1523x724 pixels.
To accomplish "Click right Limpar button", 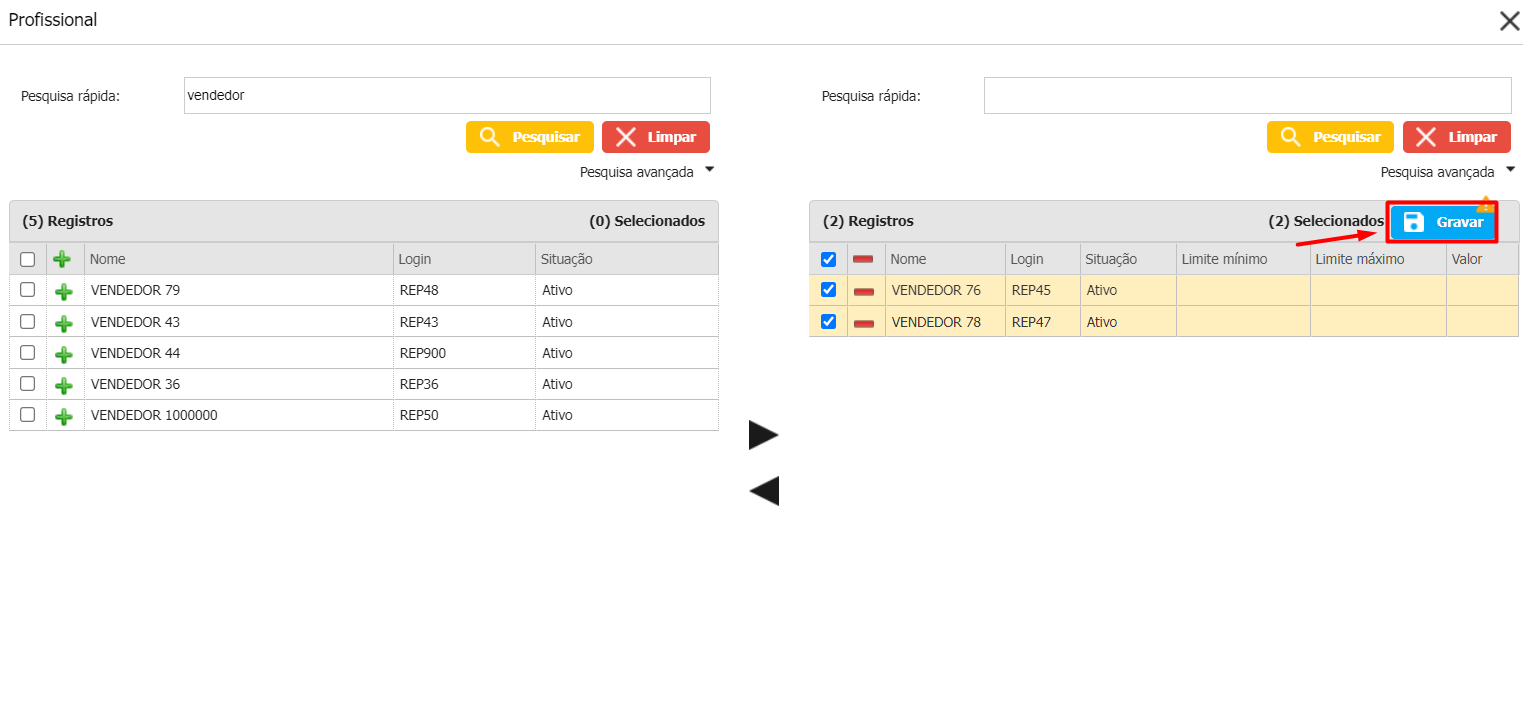I will pos(1457,137).
